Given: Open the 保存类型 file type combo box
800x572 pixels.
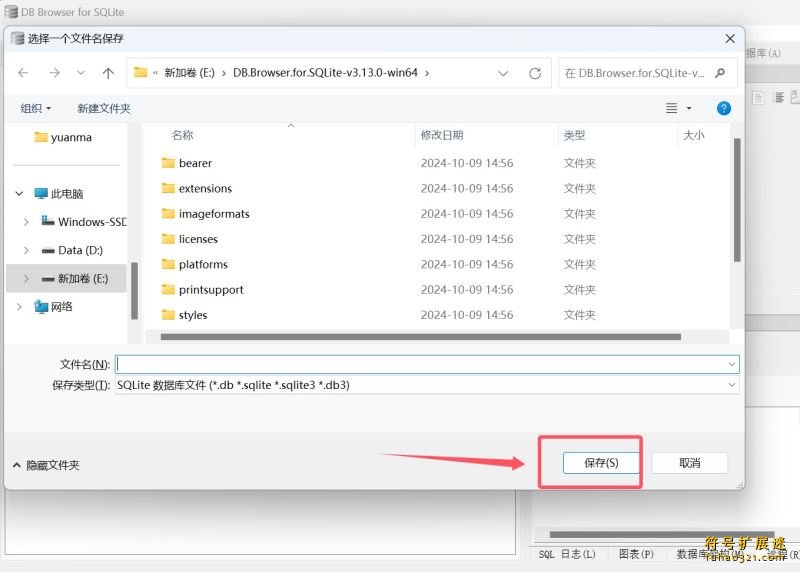Looking at the screenshot, I should click(x=427, y=385).
